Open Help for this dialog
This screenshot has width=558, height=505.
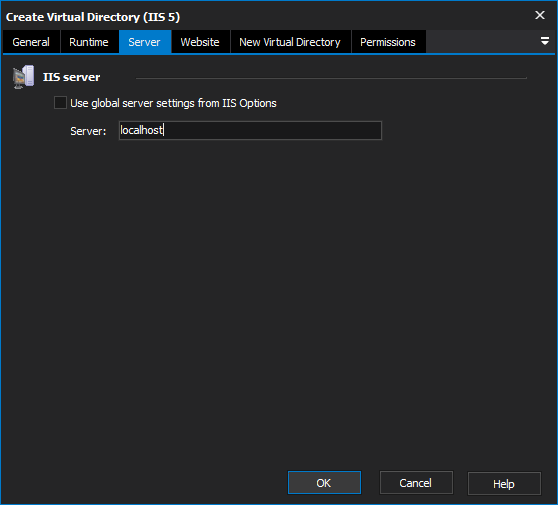504,484
